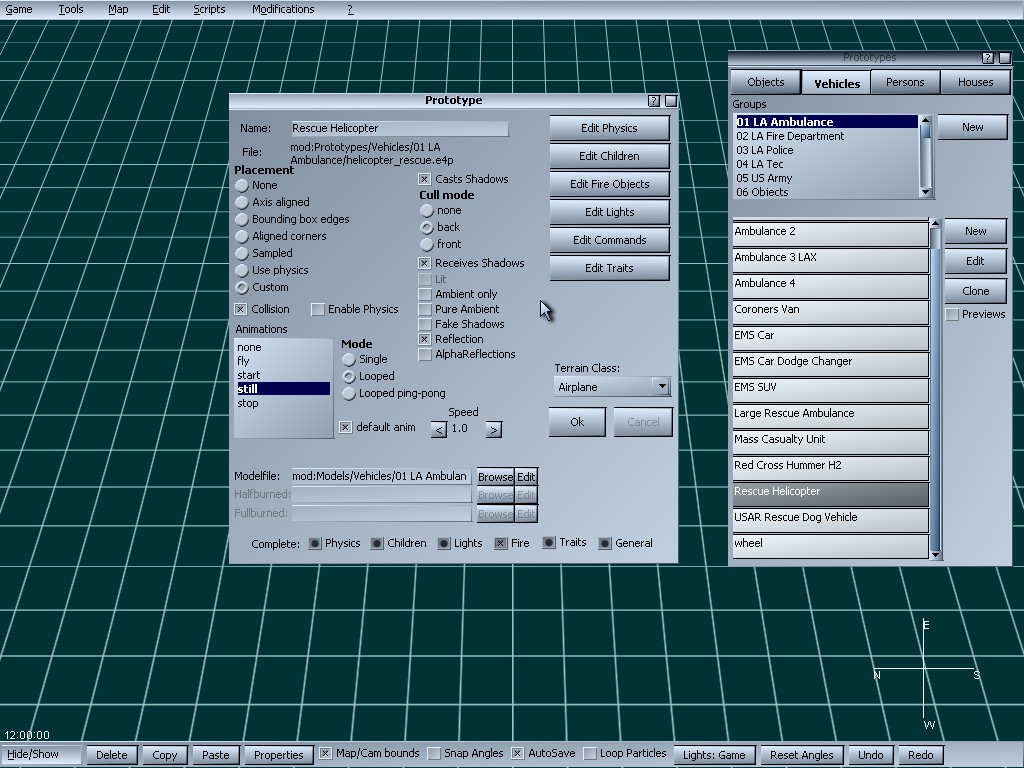
Task: Toggle the default anim checkbox
Action: coord(345,427)
